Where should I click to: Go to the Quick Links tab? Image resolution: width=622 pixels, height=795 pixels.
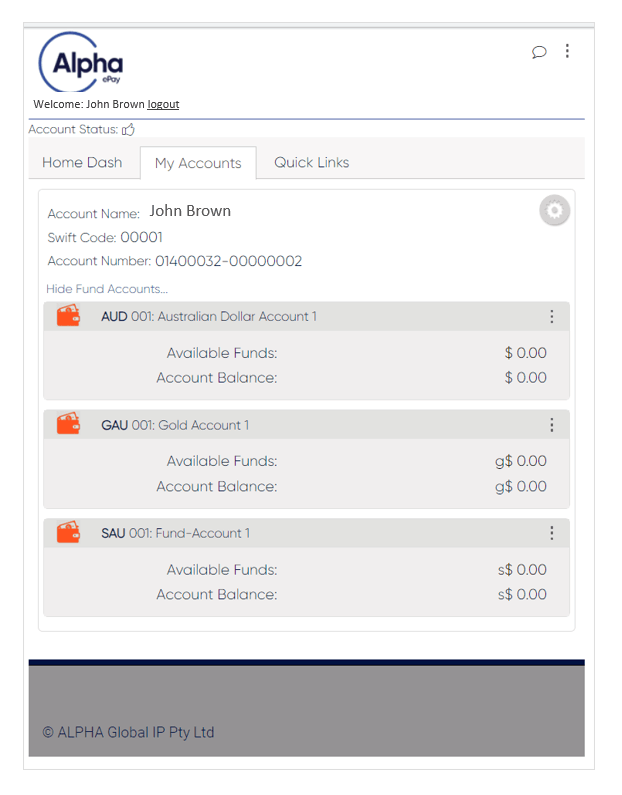coord(311,162)
